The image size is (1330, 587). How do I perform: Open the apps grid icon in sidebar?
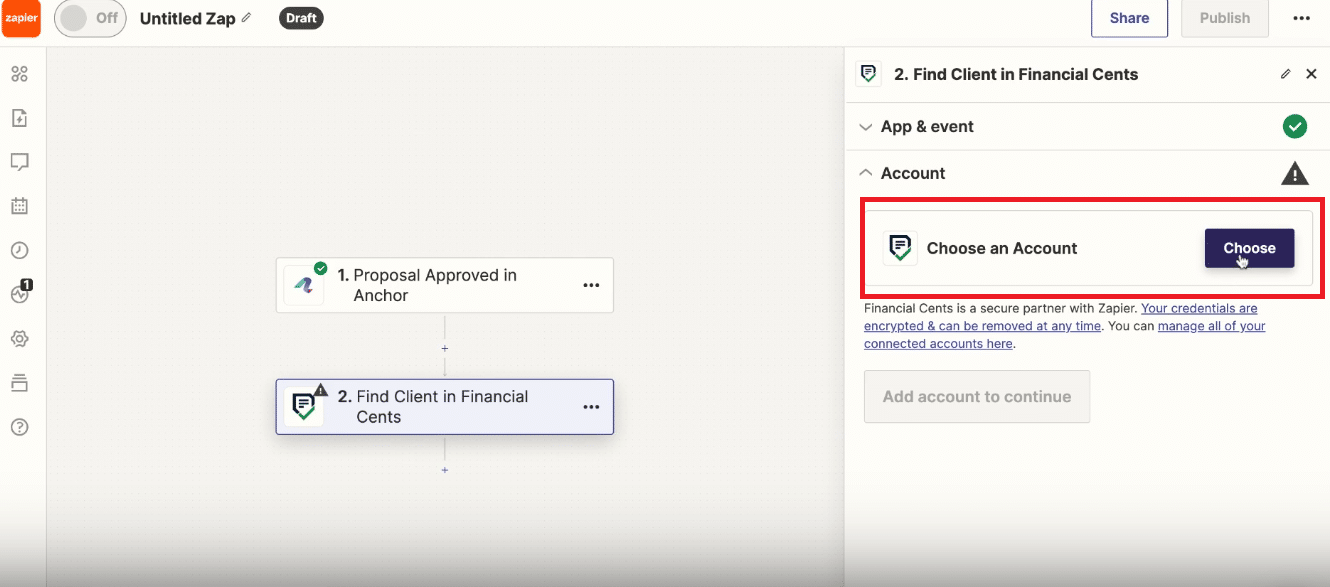pyautogui.click(x=19, y=74)
